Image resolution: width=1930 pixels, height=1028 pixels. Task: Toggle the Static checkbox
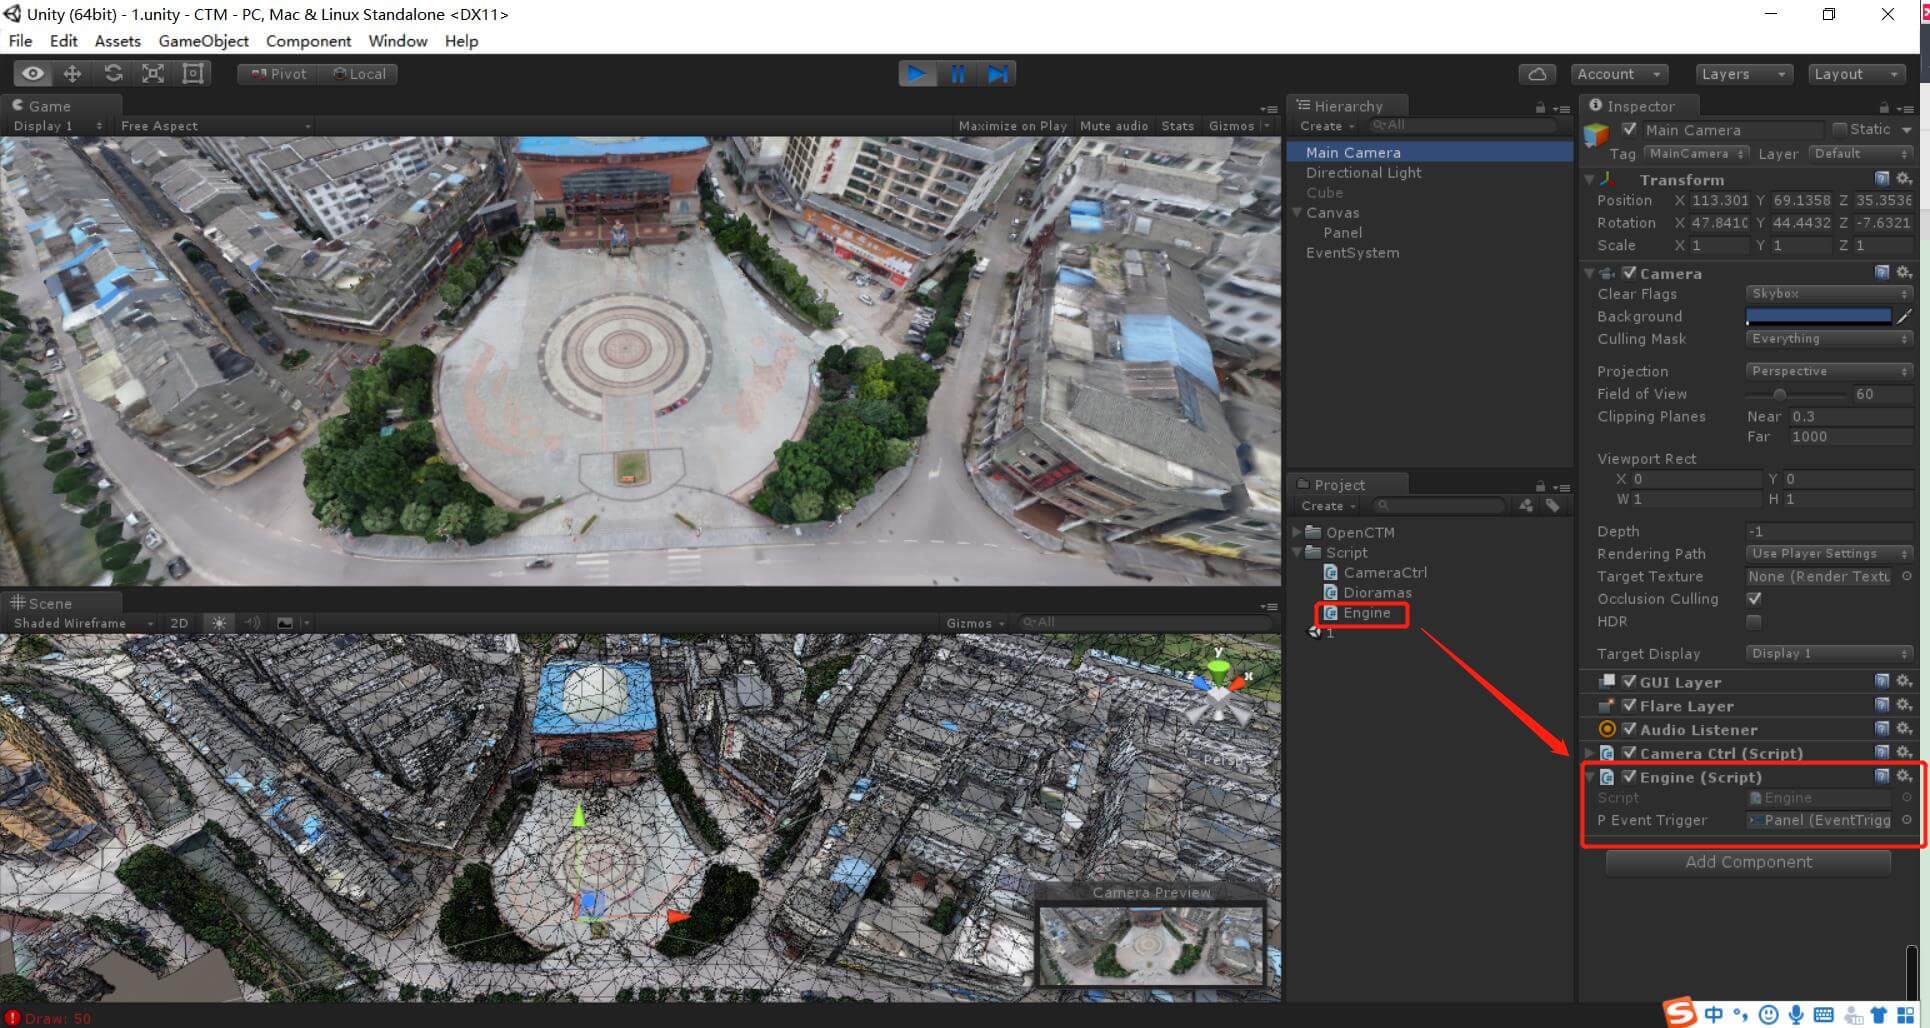(x=1839, y=130)
